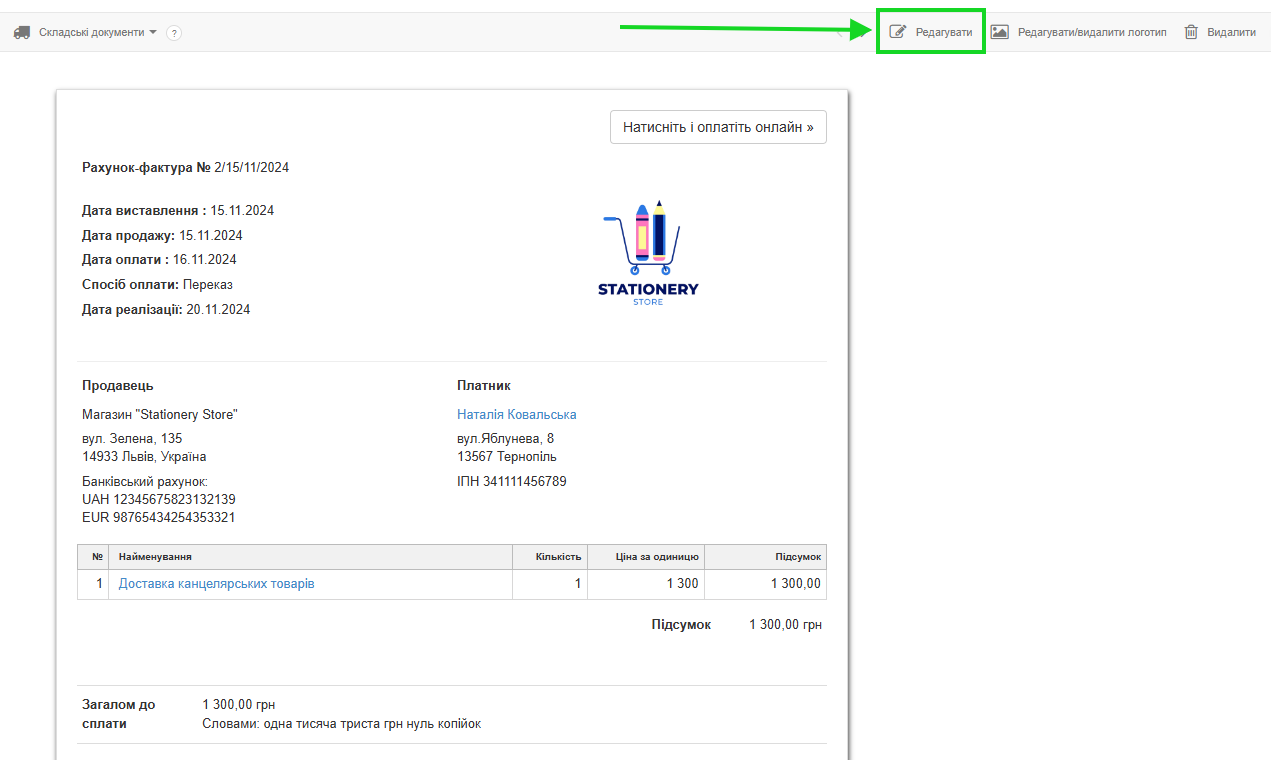Screen dimensions: 1271x760
Task: Open the Доставка канцелярських товарів item link
Action: point(216,583)
